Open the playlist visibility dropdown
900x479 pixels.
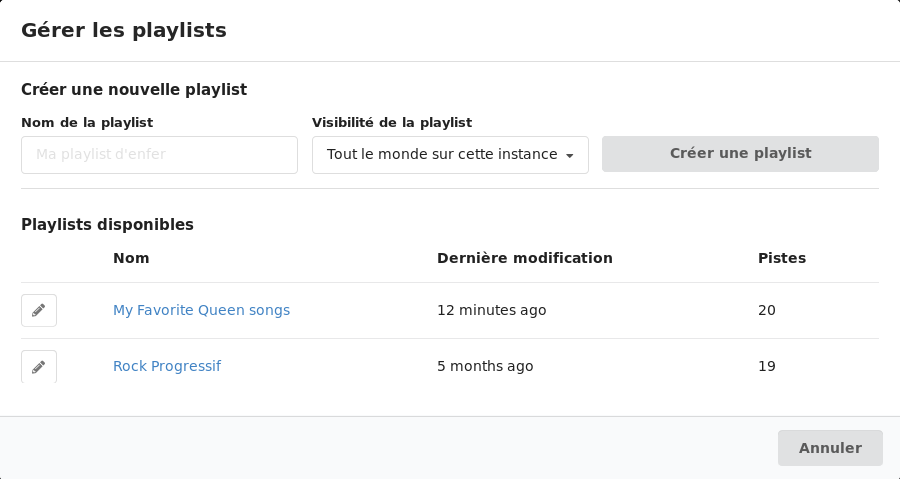(450, 155)
